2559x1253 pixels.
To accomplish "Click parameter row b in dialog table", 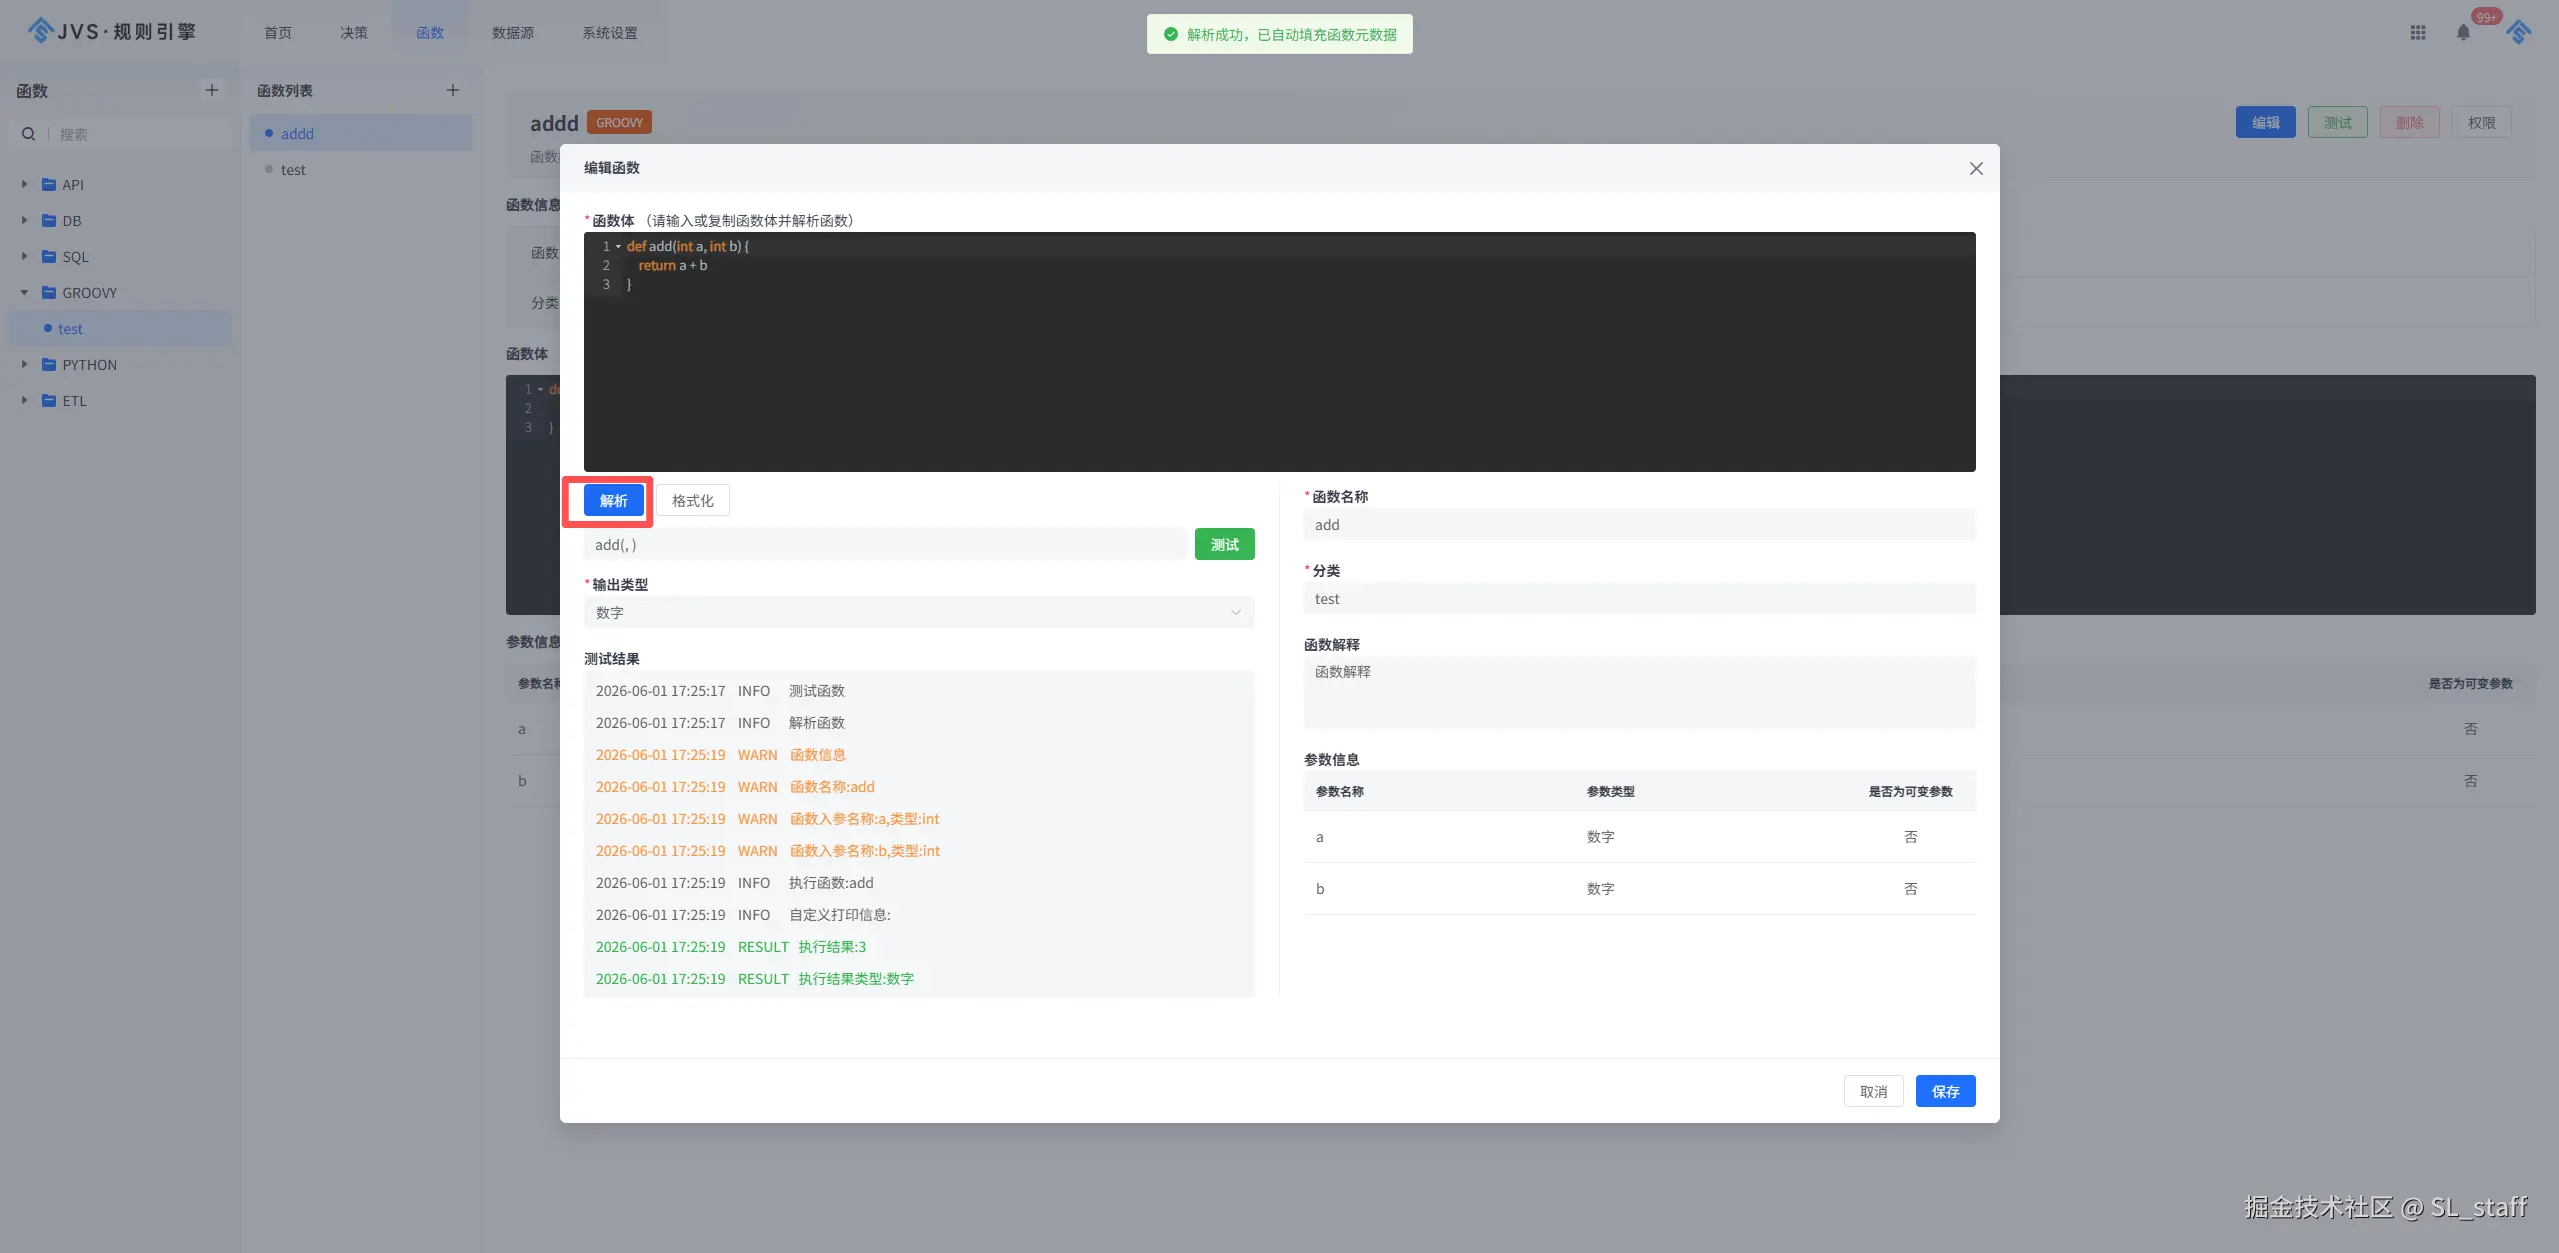I will (x=1640, y=889).
